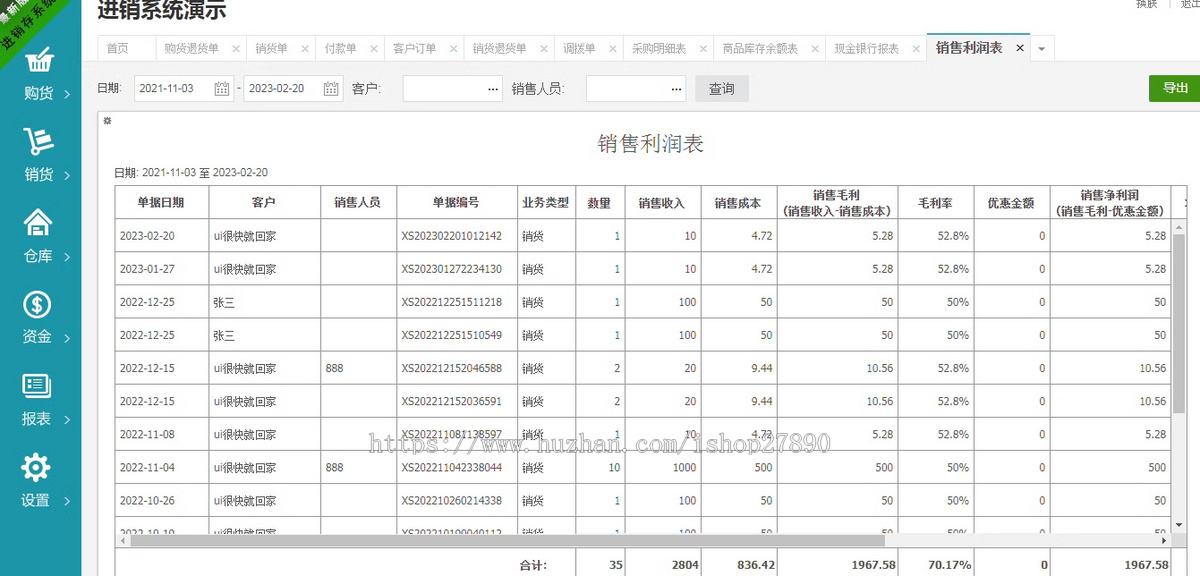Image resolution: width=1200 pixels, height=576 pixels.
Task: Click order number XS202212251510549
Action: [452, 335]
